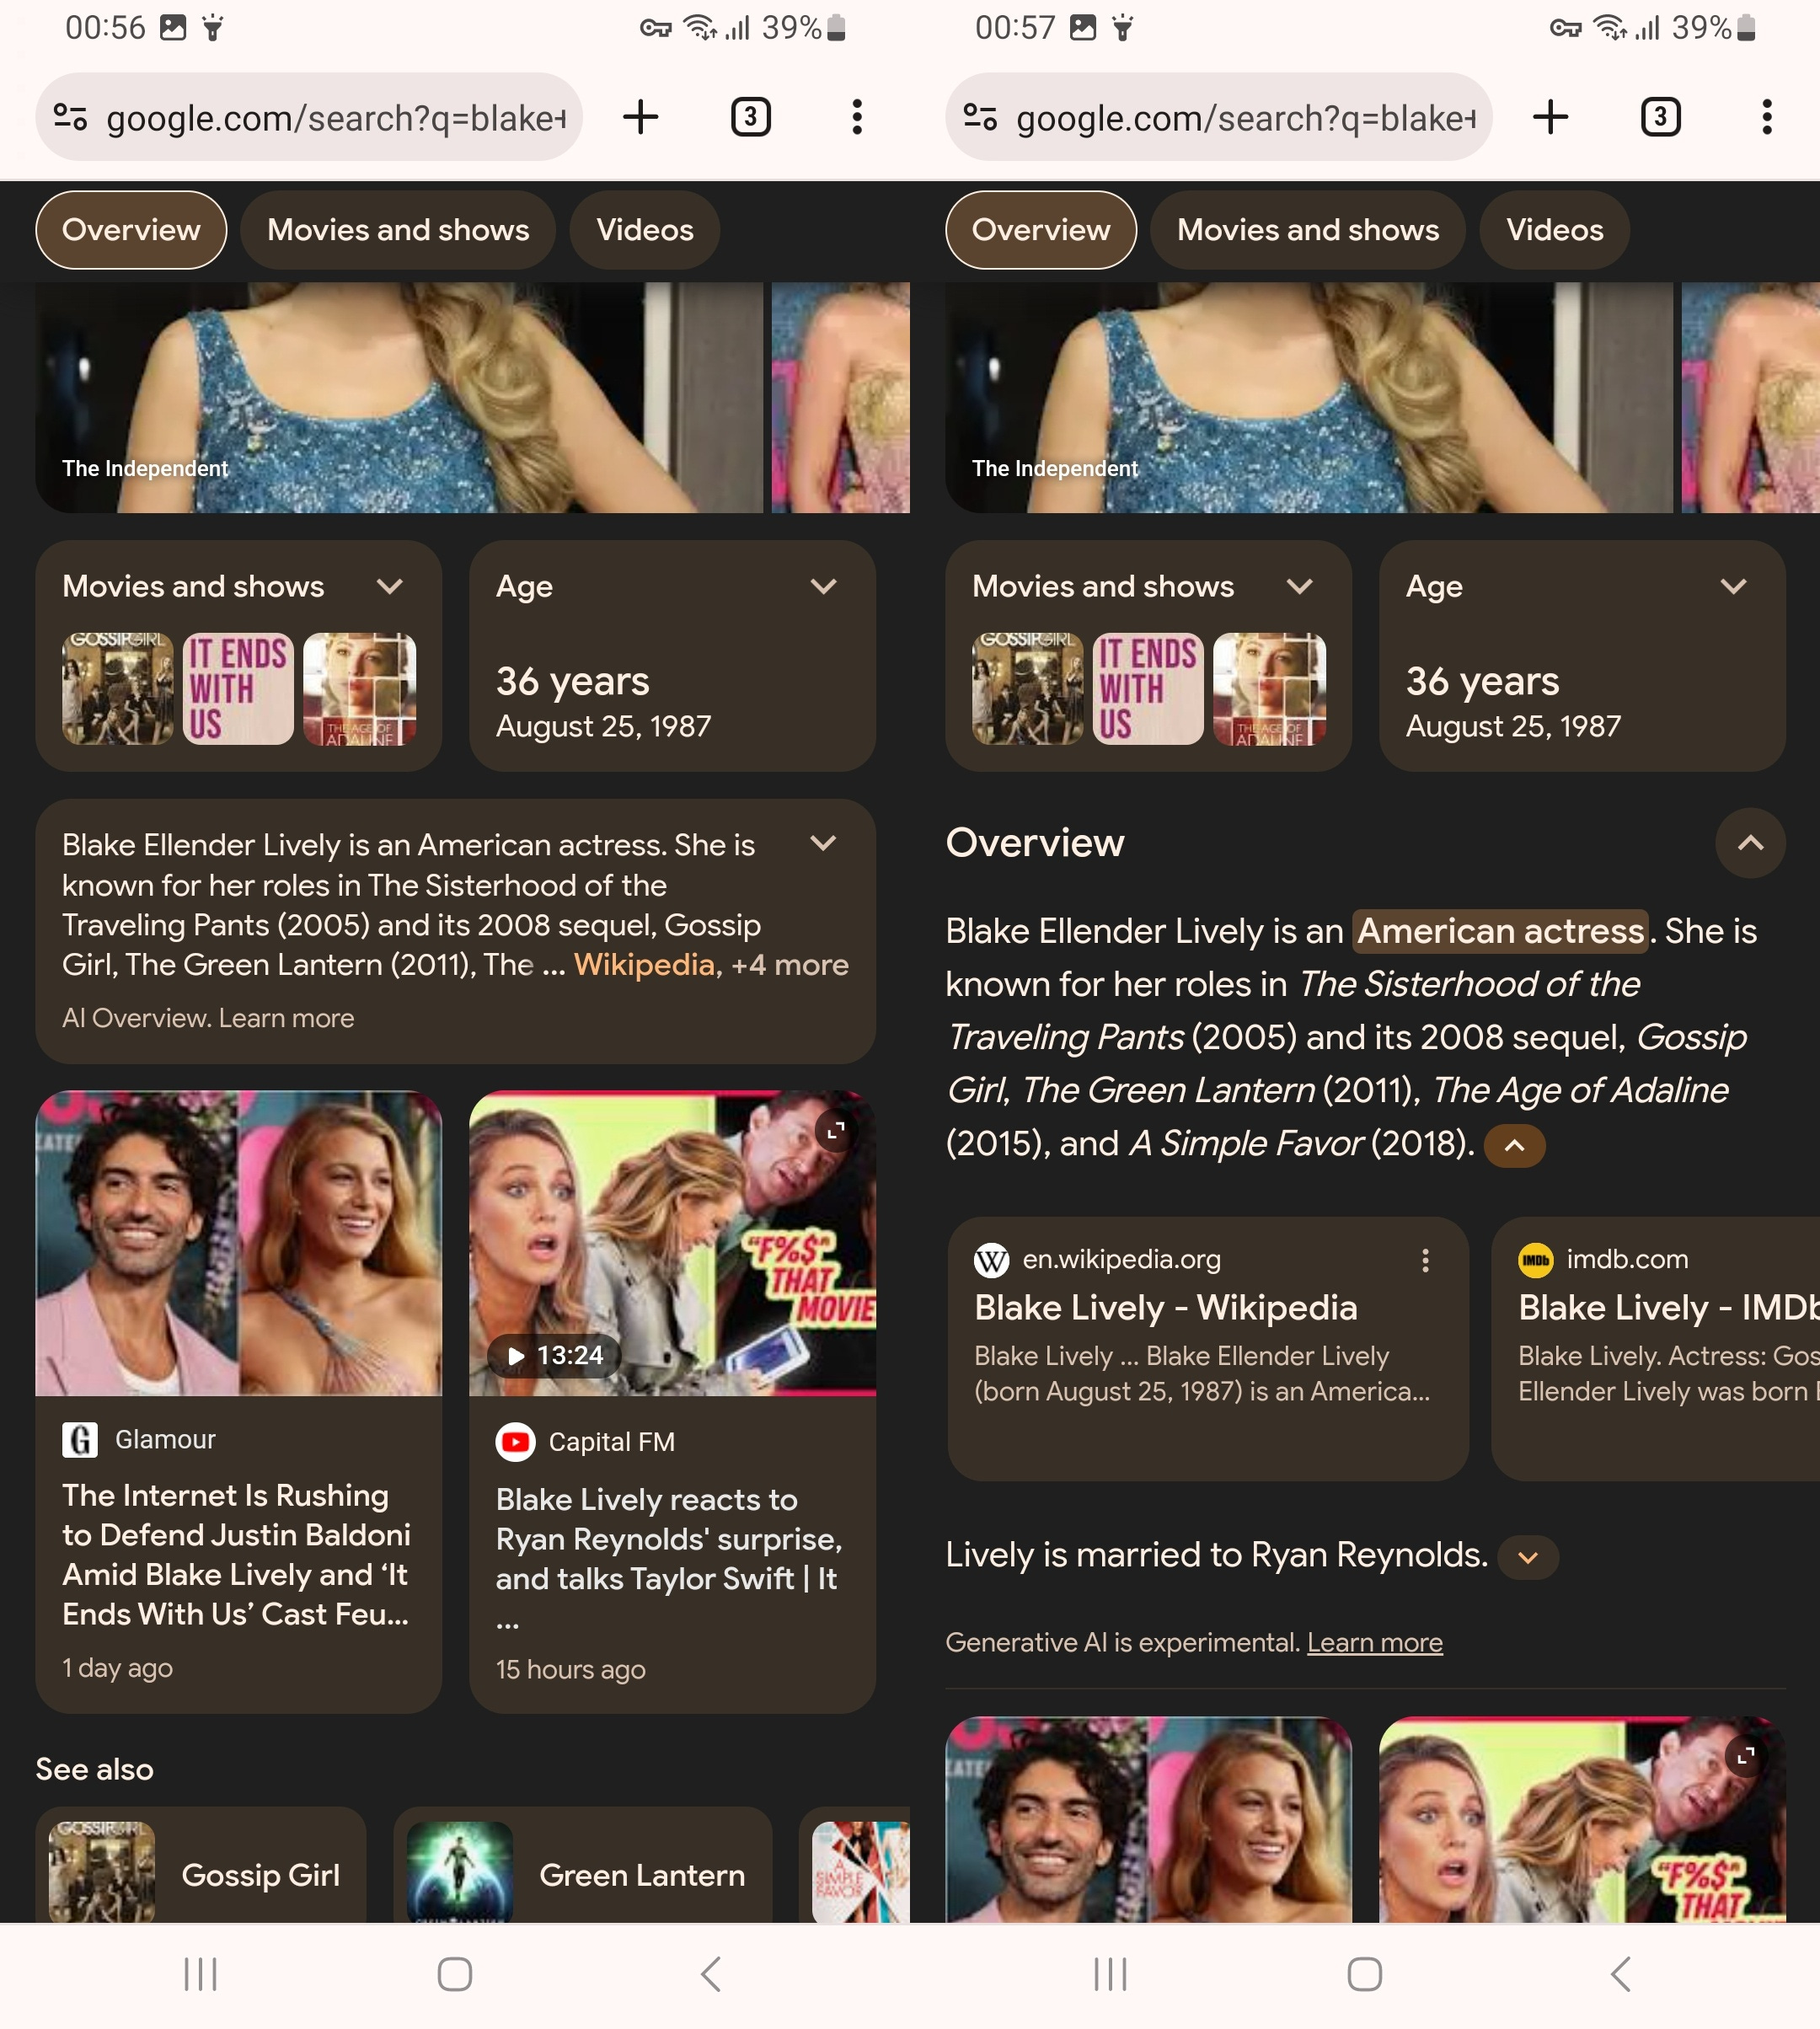This screenshot has height=2029, width=1820.
Task: Open Generative AI 'Learn more' link
Action: 1375,1642
